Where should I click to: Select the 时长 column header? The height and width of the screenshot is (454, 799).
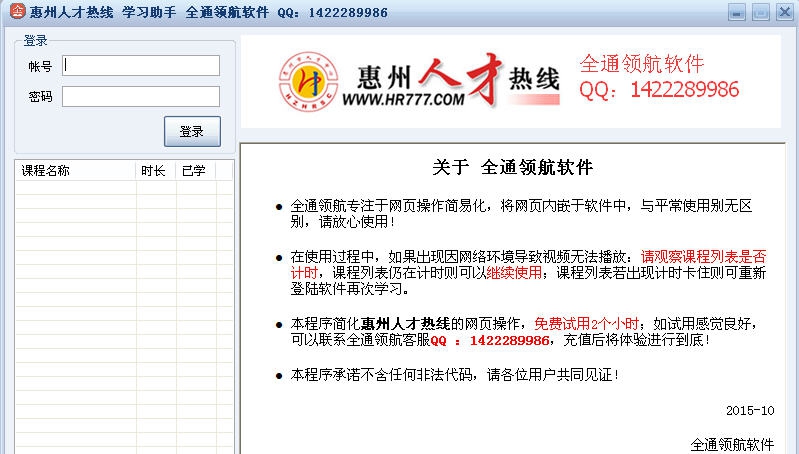tap(156, 171)
